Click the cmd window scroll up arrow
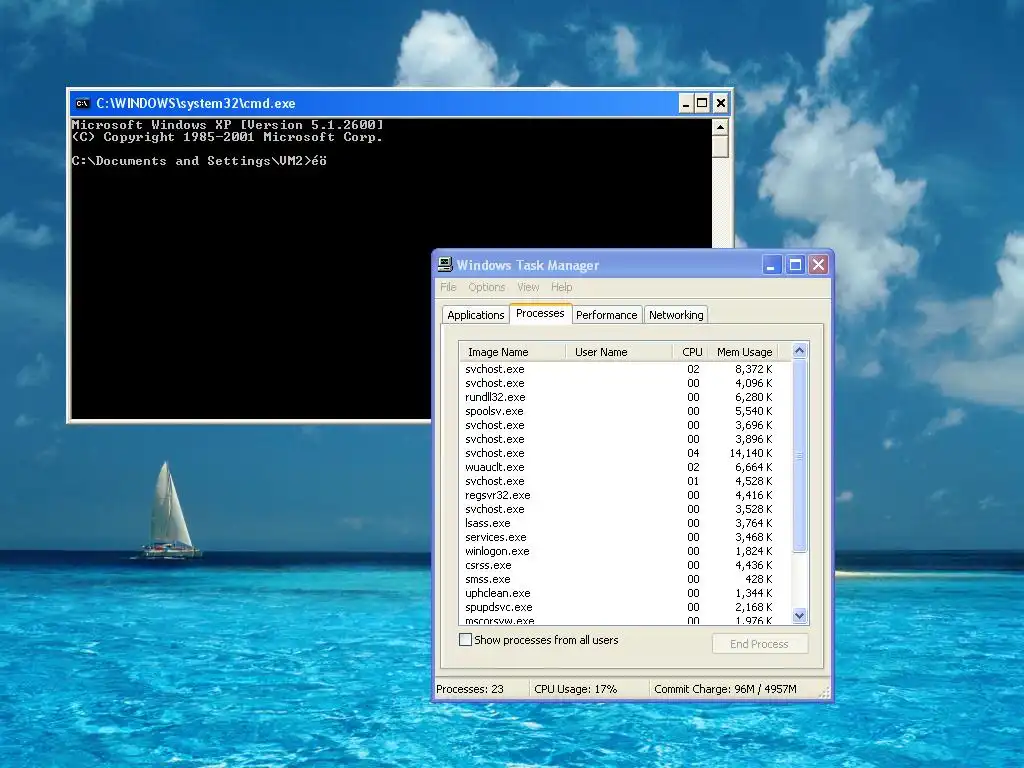Viewport: 1024px width, 768px height. click(x=720, y=127)
